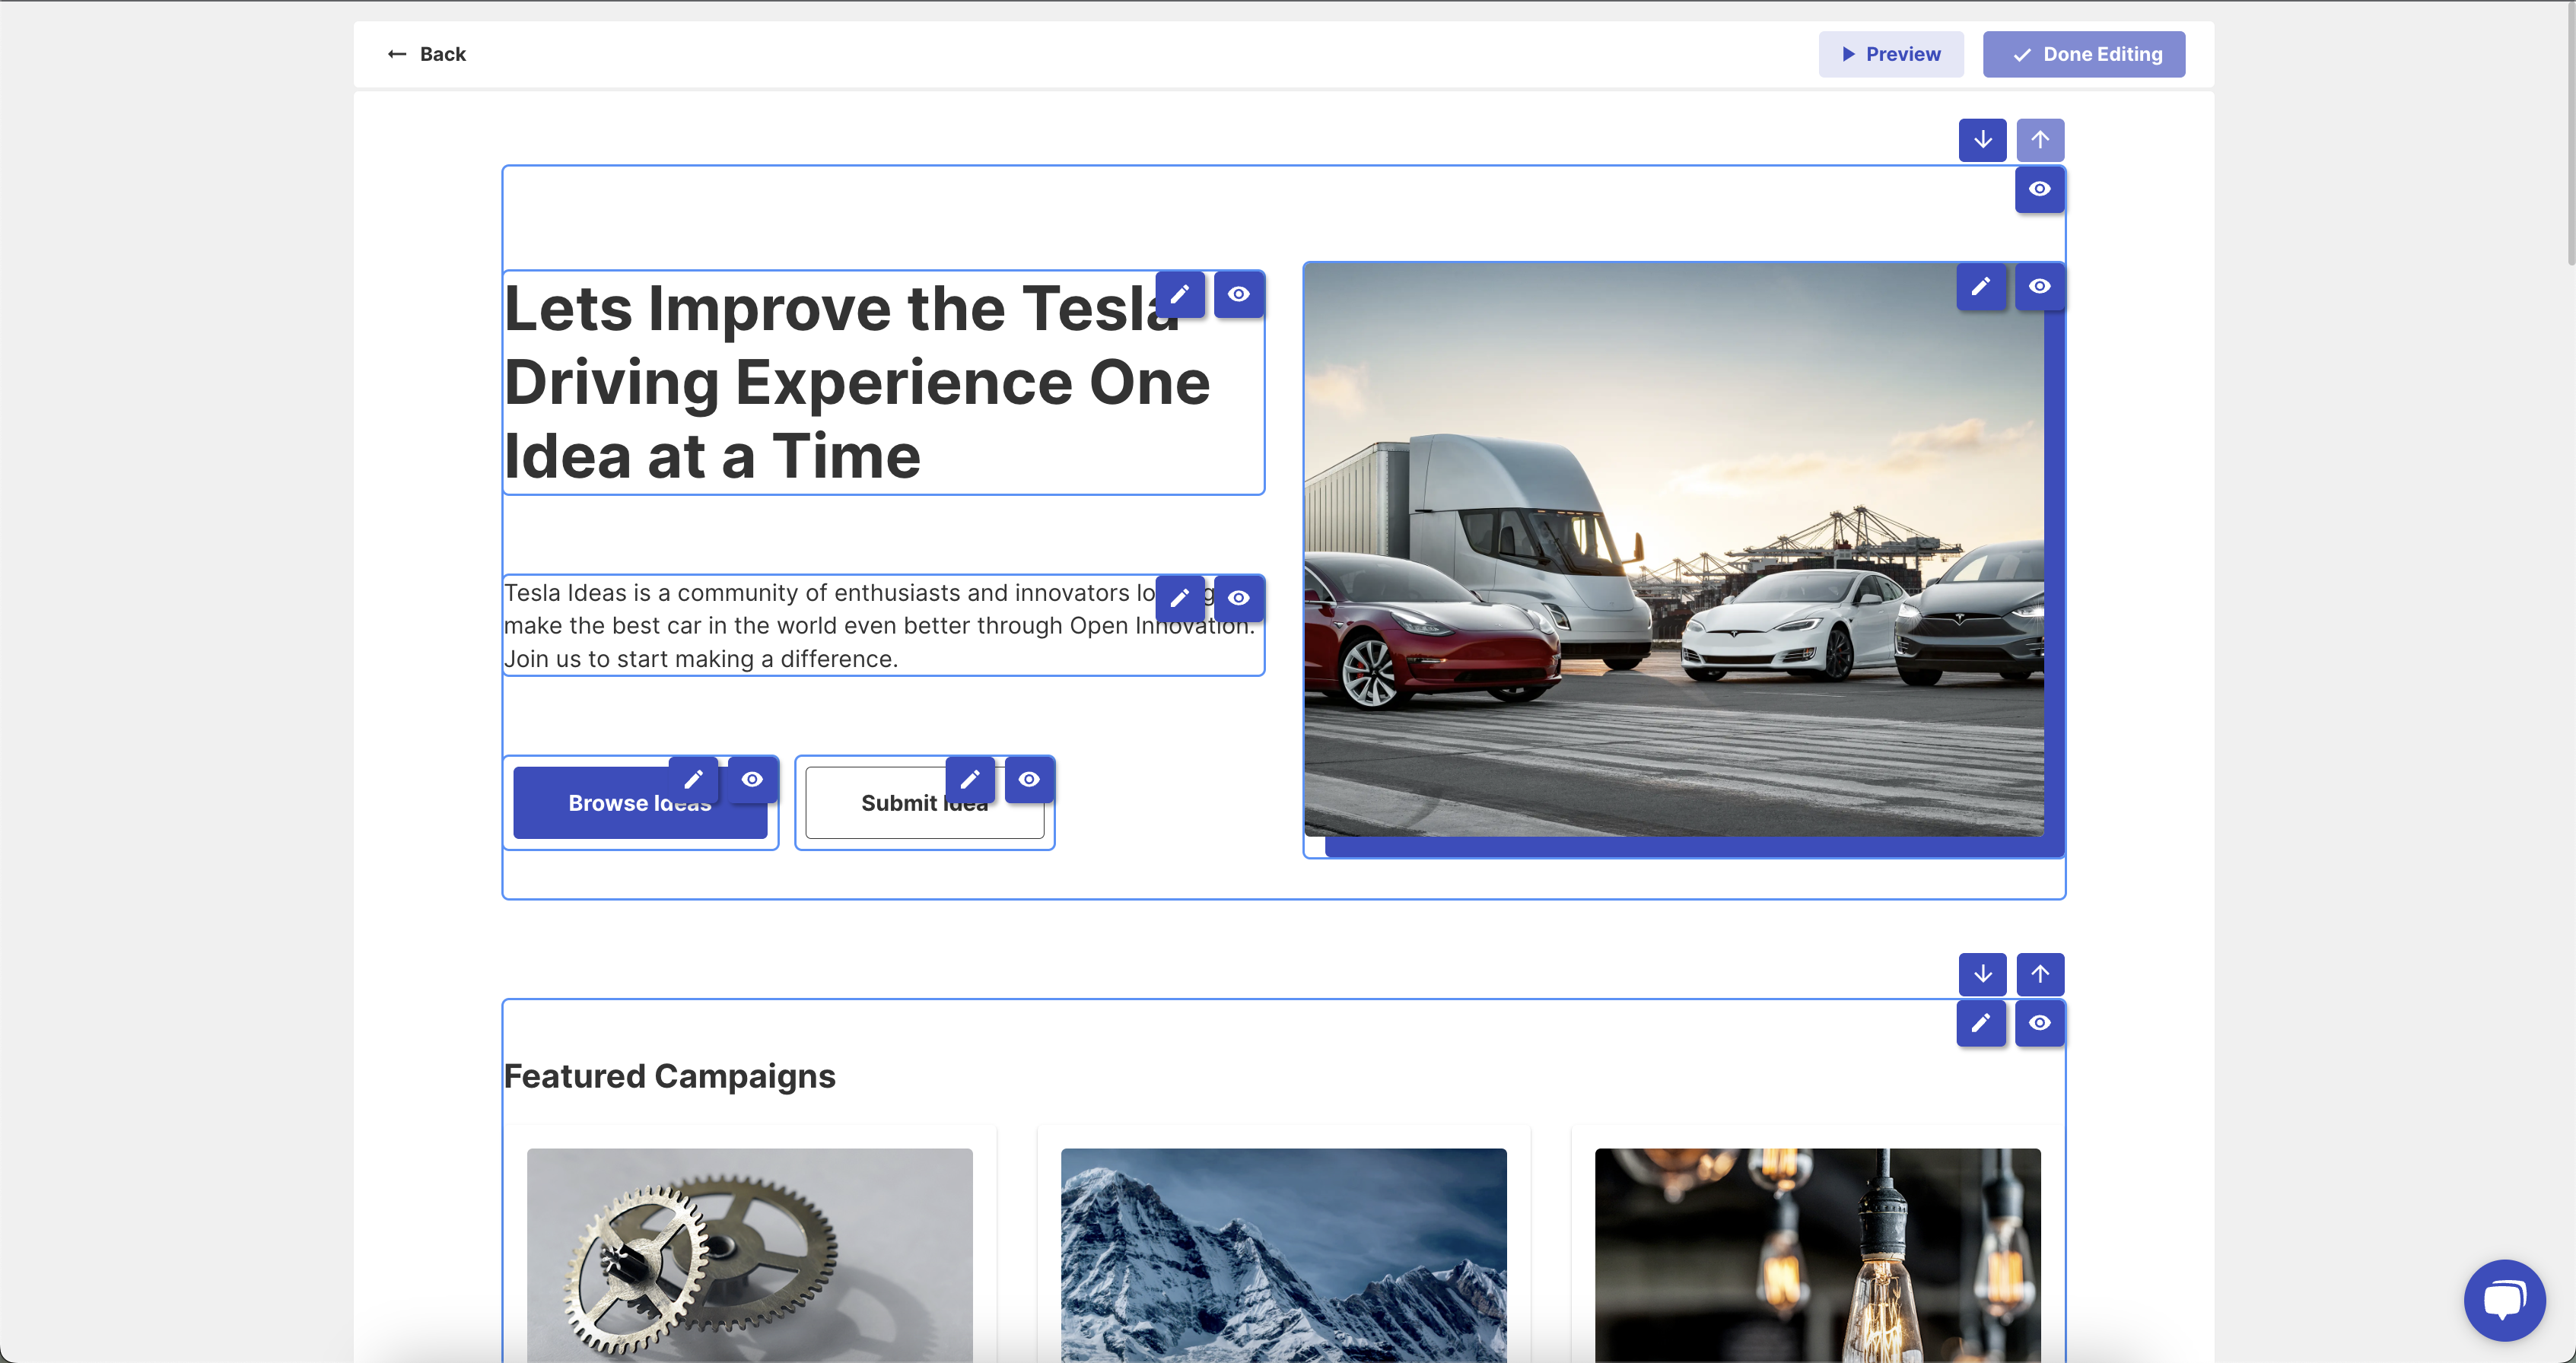
Task: Edit the Featured Campaigns section
Action: pos(1981,1023)
